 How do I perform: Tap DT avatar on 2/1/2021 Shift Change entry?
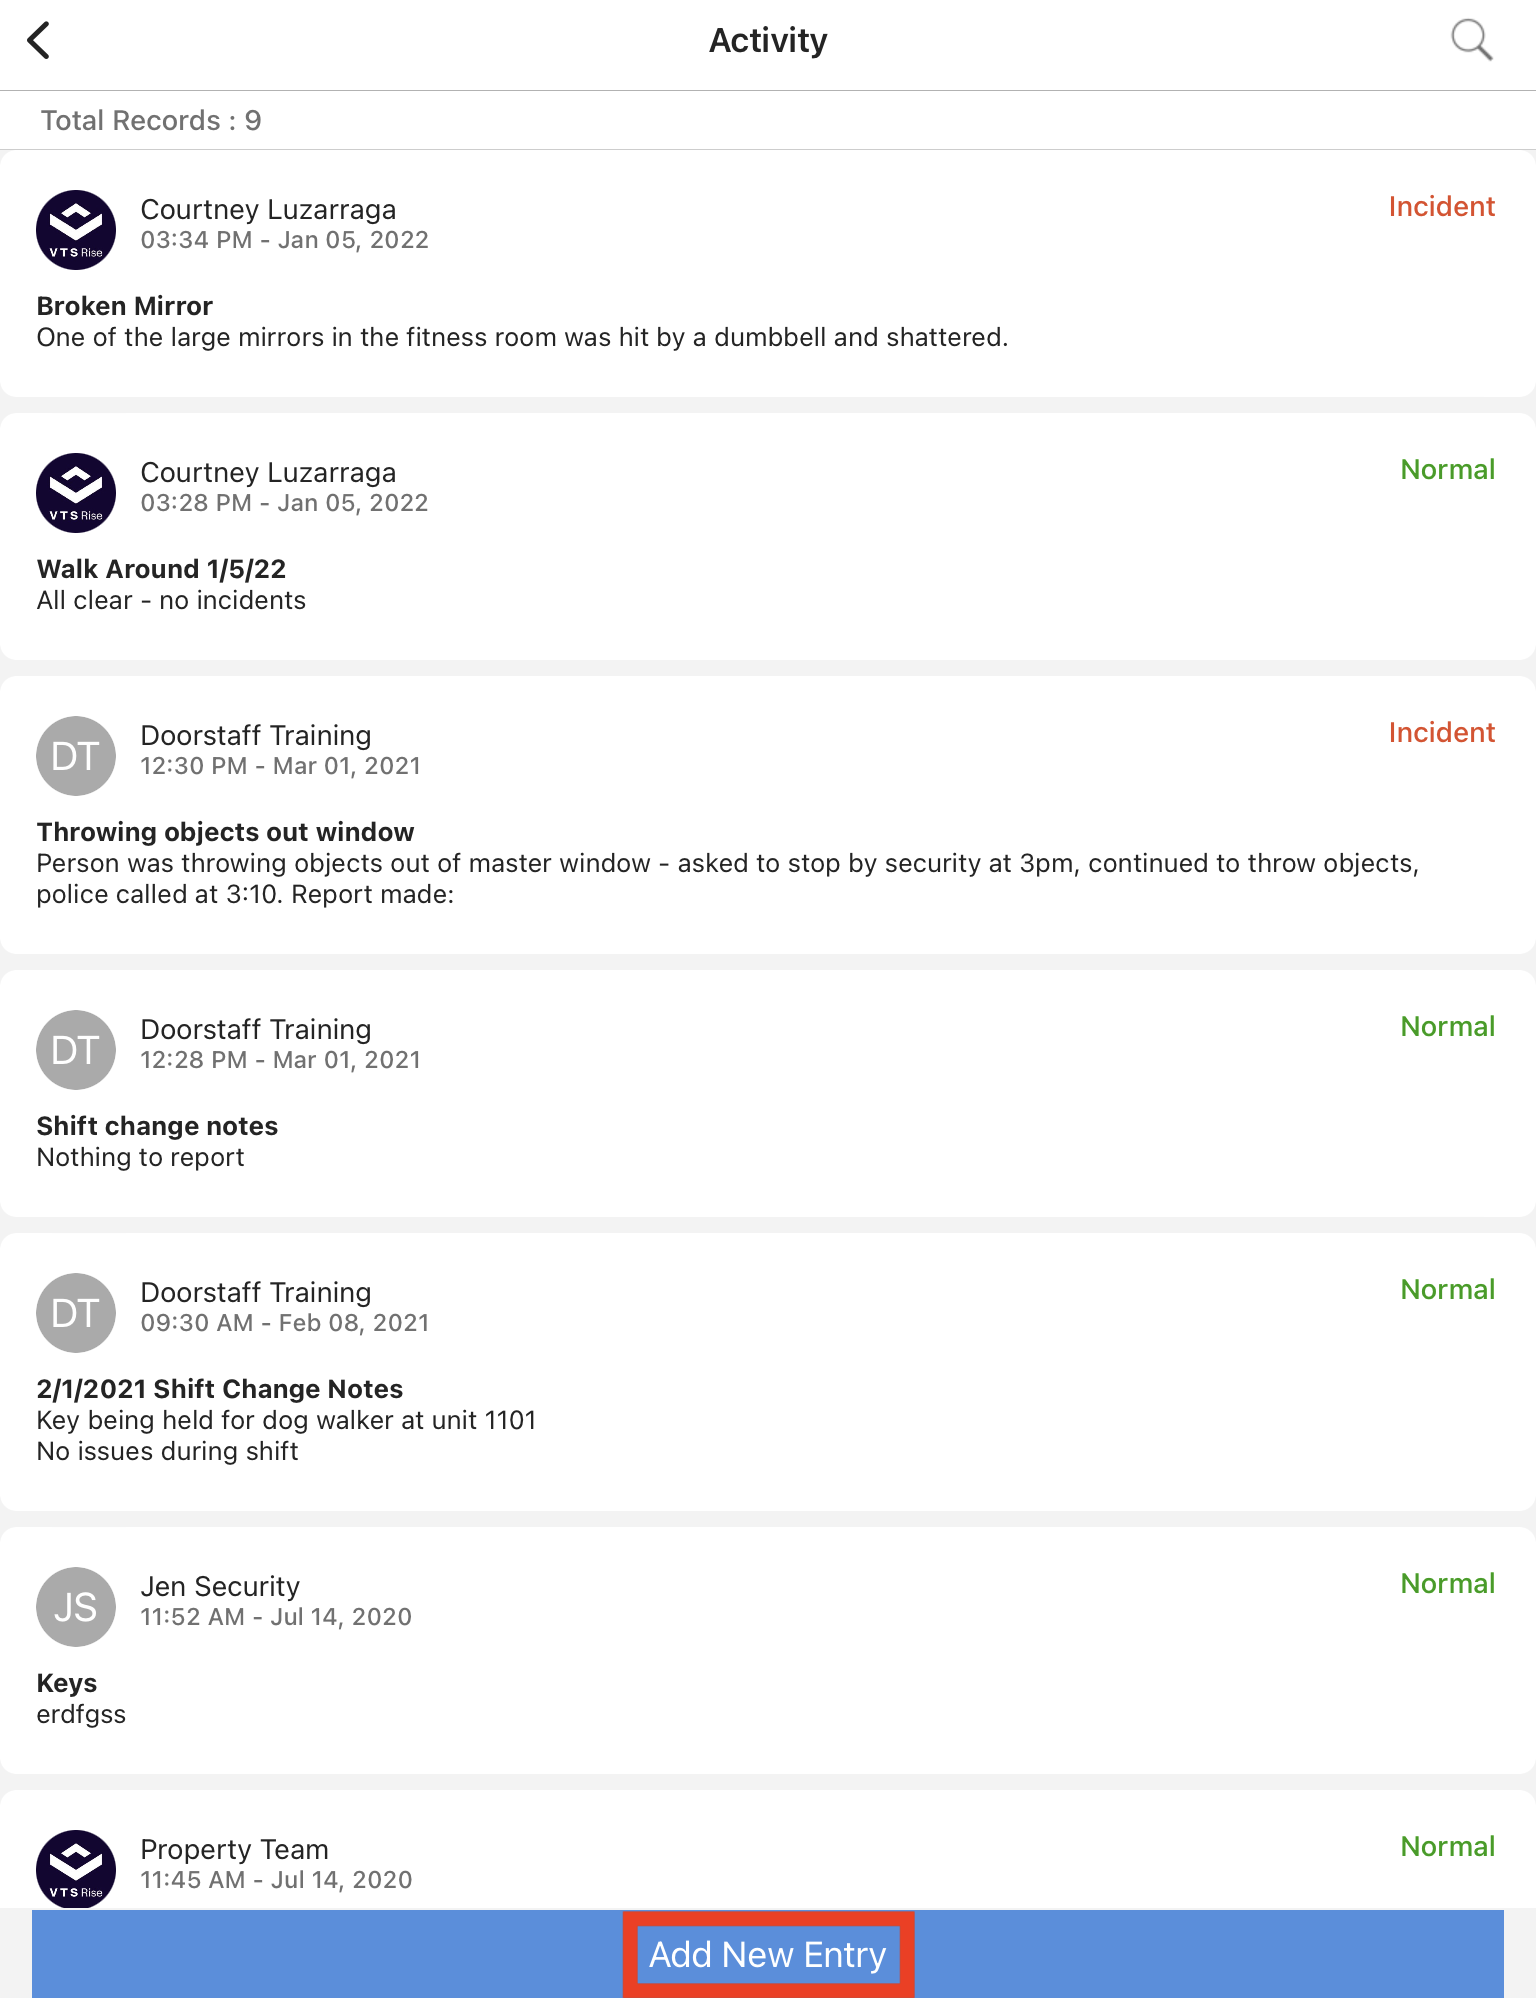tap(76, 1313)
